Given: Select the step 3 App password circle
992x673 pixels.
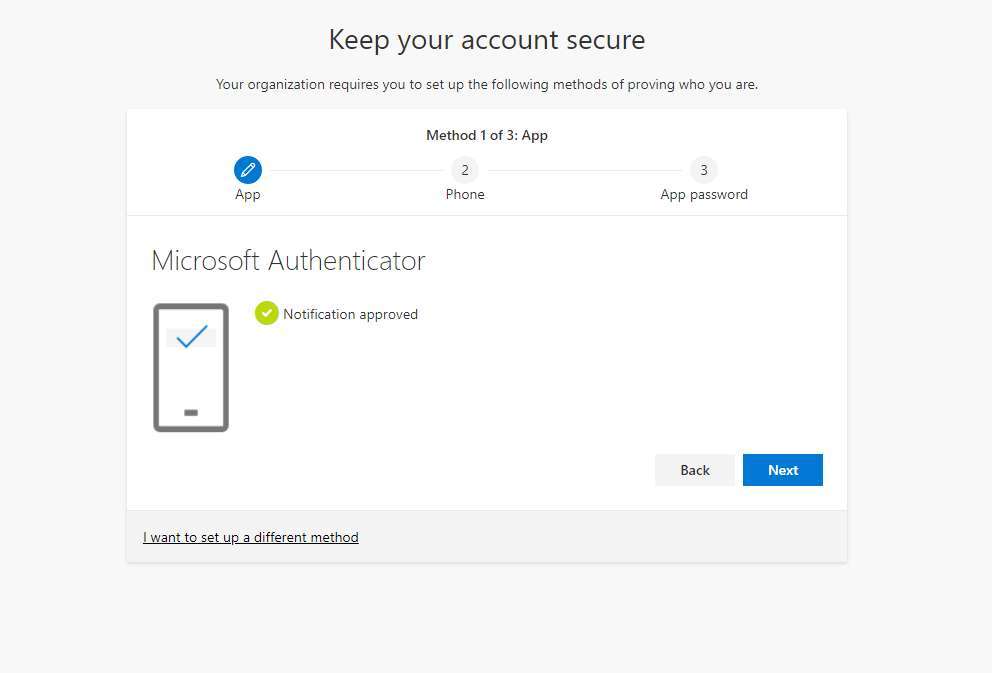Looking at the screenshot, I should 704,170.
